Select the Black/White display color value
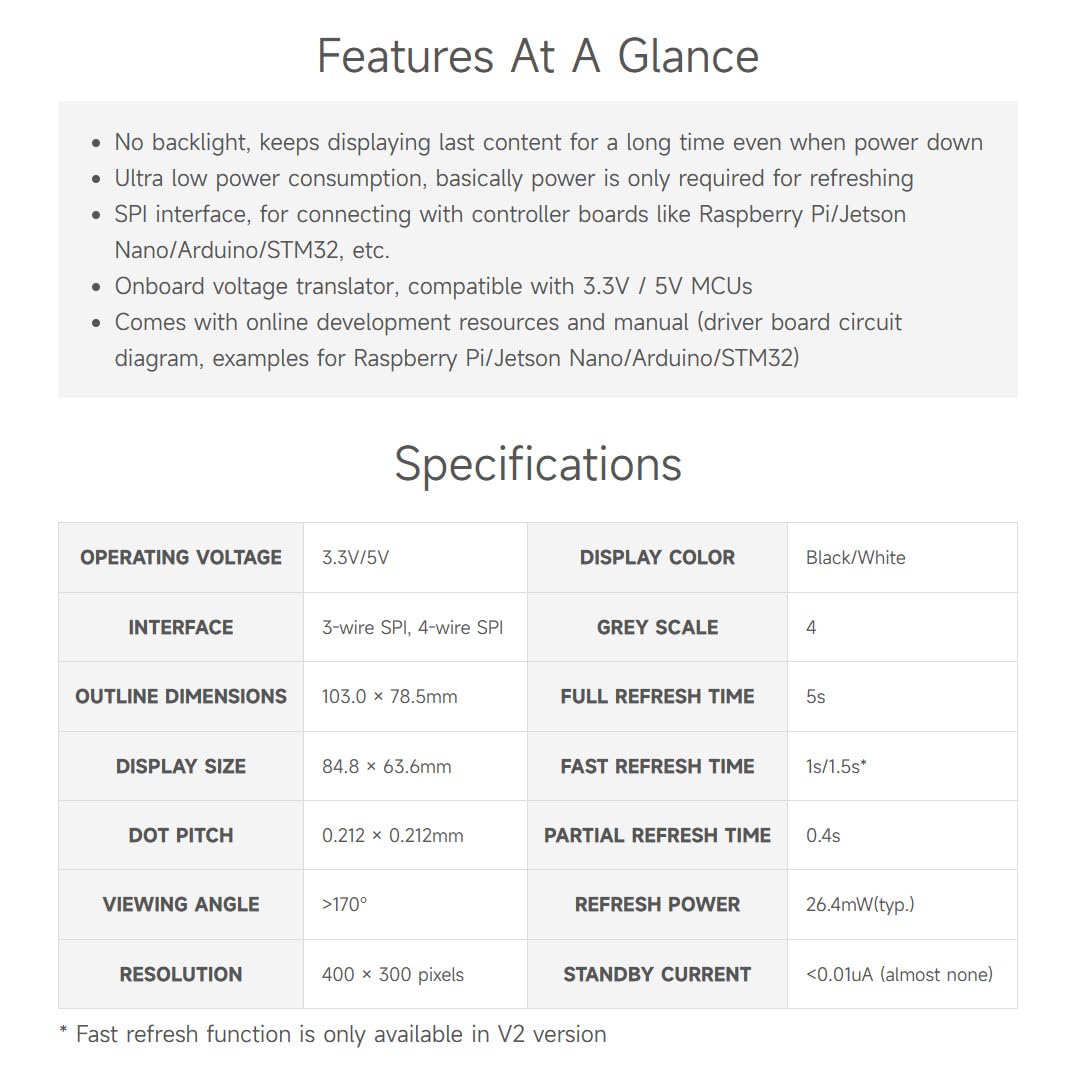The width and height of the screenshot is (1080, 1080). pos(855,558)
